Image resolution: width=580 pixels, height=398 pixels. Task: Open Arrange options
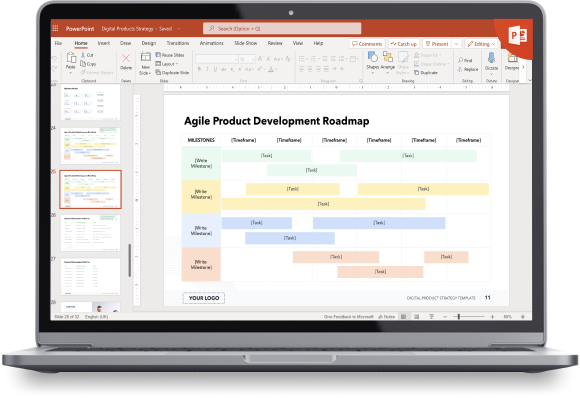(x=388, y=61)
